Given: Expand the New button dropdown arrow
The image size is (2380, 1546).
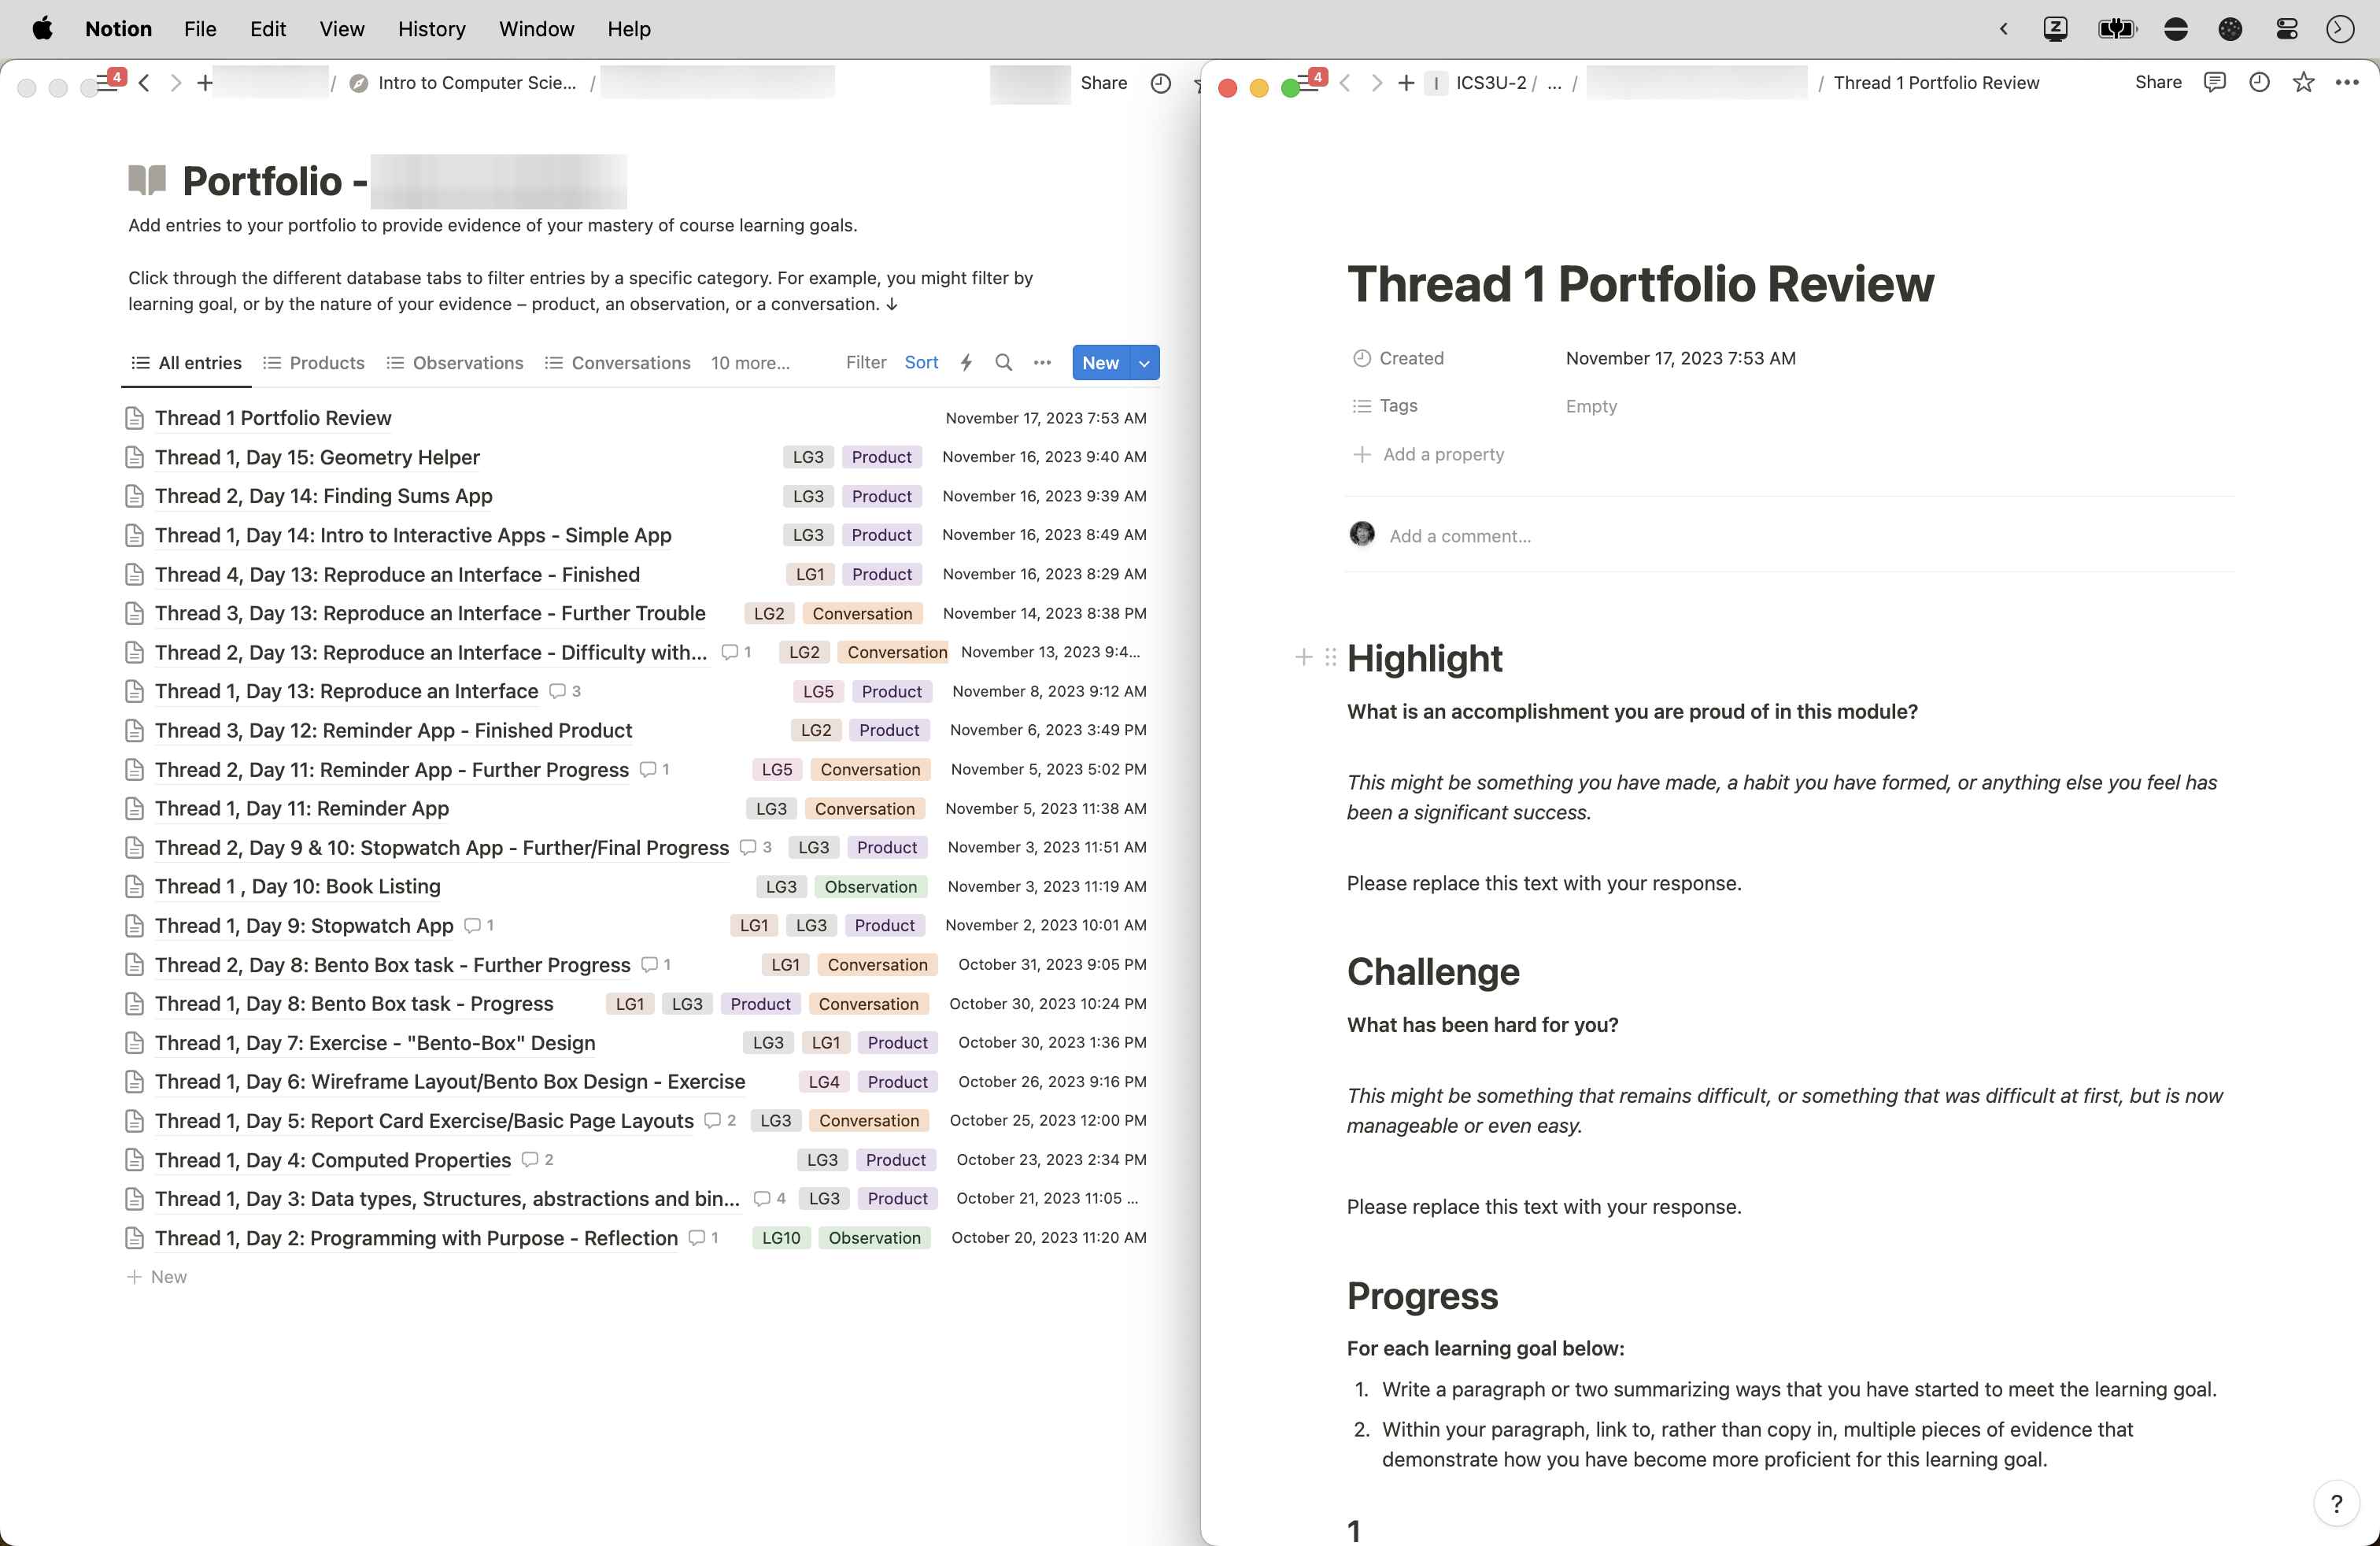Looking at the screenshot, I should point(1144,363).
